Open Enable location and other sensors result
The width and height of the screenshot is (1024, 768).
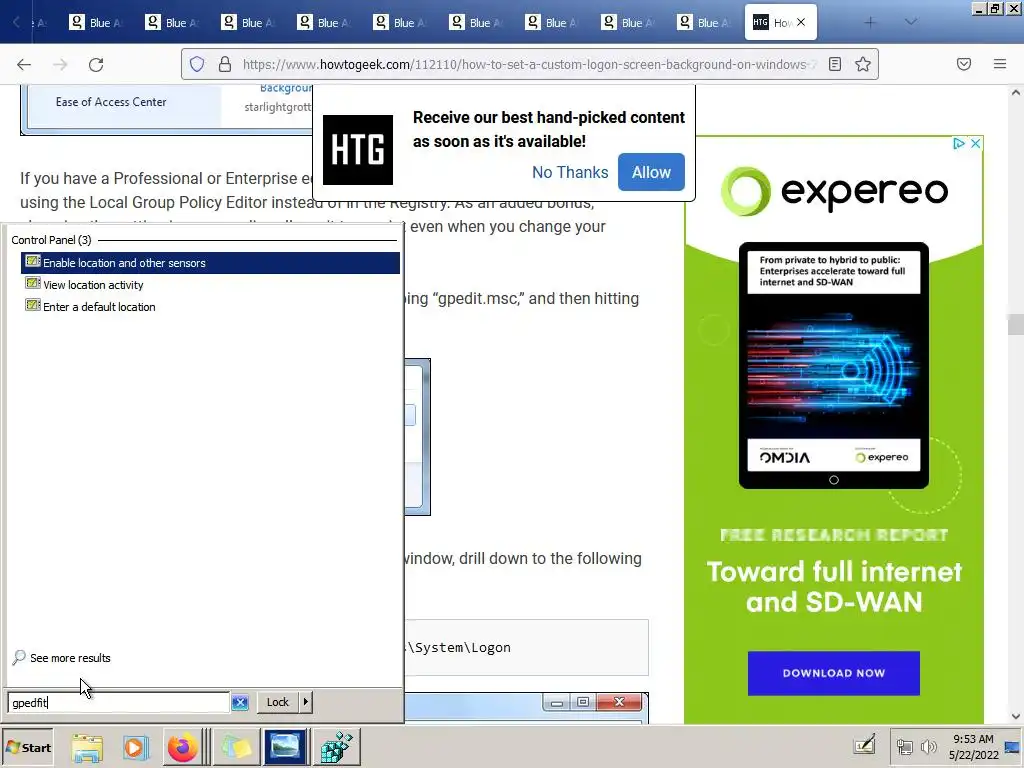tap(210, 263)
